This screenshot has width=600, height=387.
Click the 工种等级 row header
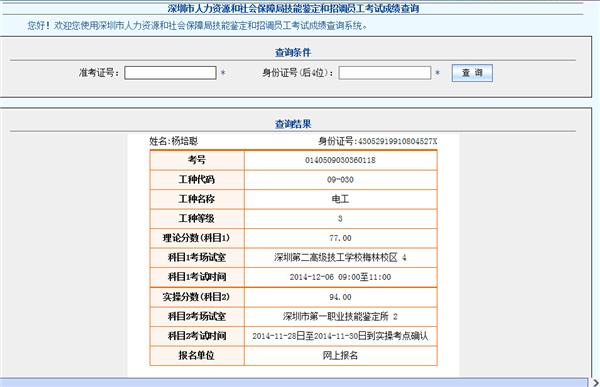pyautogui.click(x=197, y=219)
